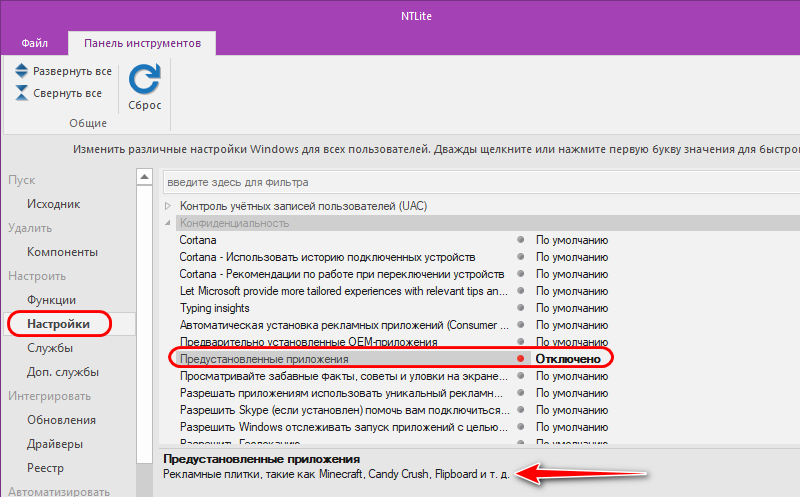Image resolution: width=800 pixels, height=497 pixels.
Task: Collapse the Конфиденциальность group
Action: (x=168, y=223)
